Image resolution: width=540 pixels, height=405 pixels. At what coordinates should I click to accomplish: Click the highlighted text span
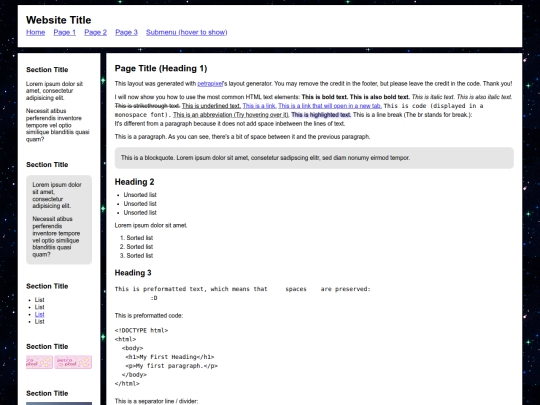[x=321, y=115]
